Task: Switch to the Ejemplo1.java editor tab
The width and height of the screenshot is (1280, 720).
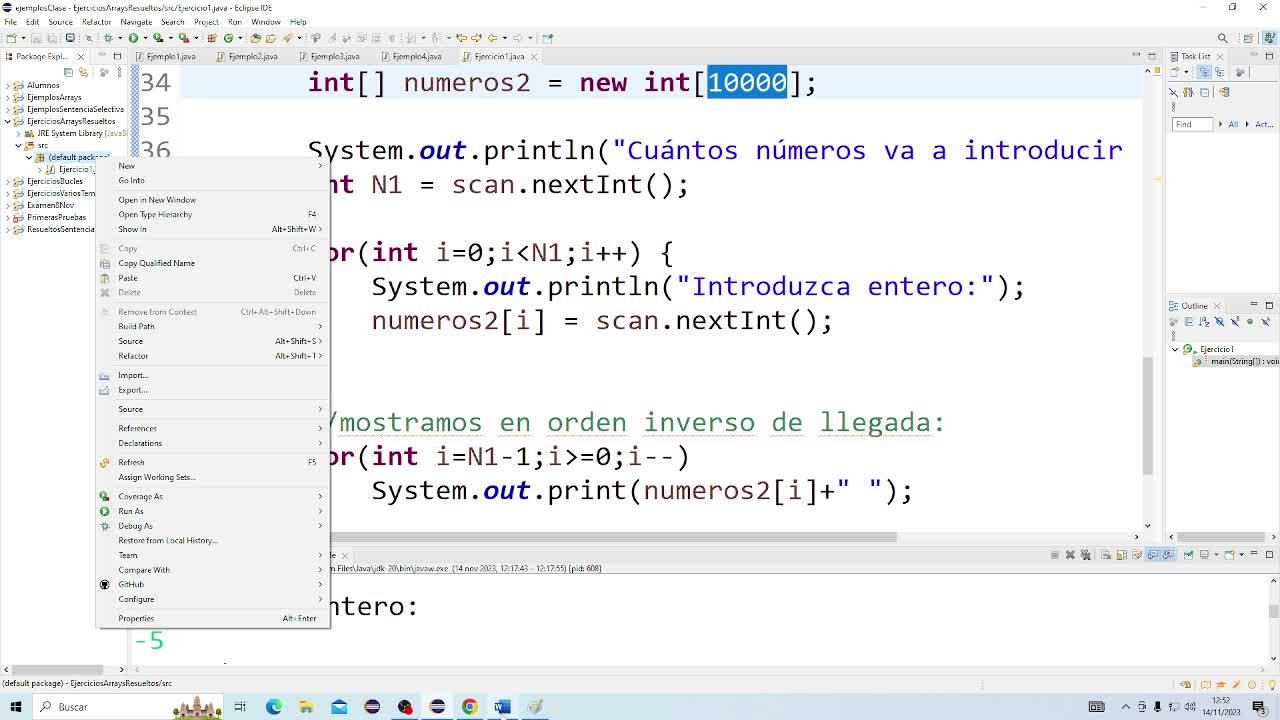Action: 166,56
